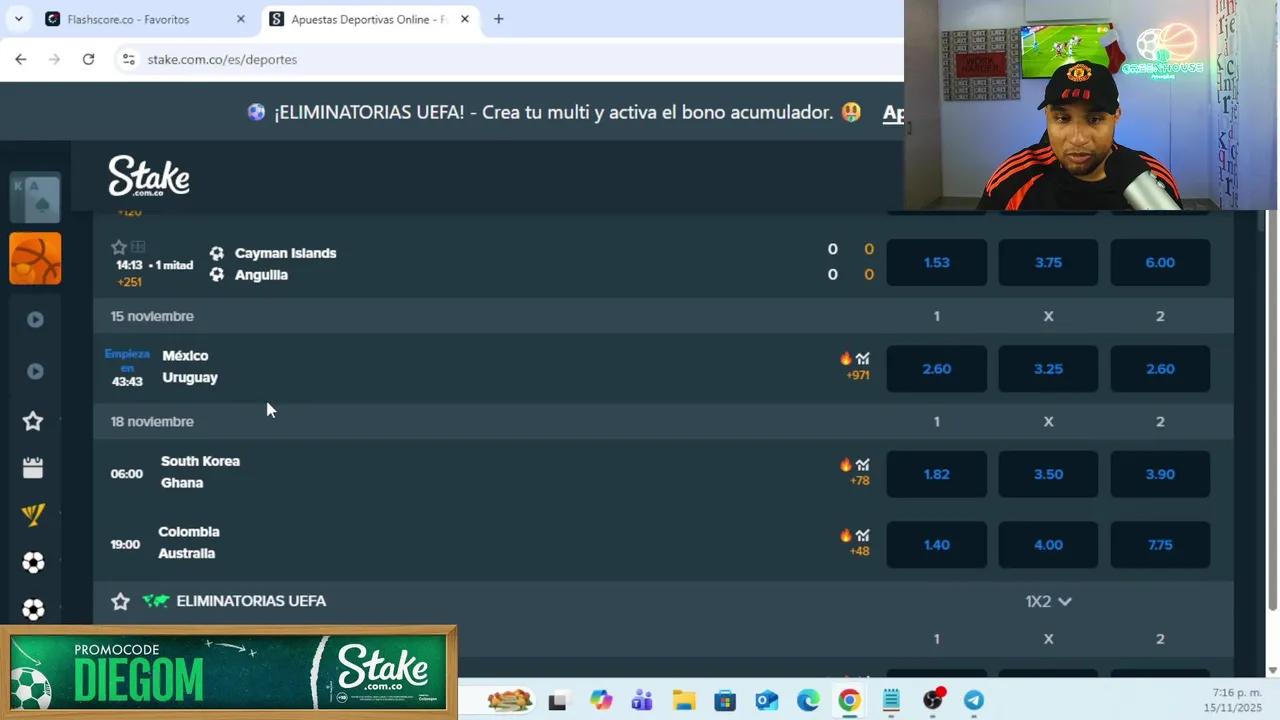Open Notepad from the taskbar

pos(891,700)
